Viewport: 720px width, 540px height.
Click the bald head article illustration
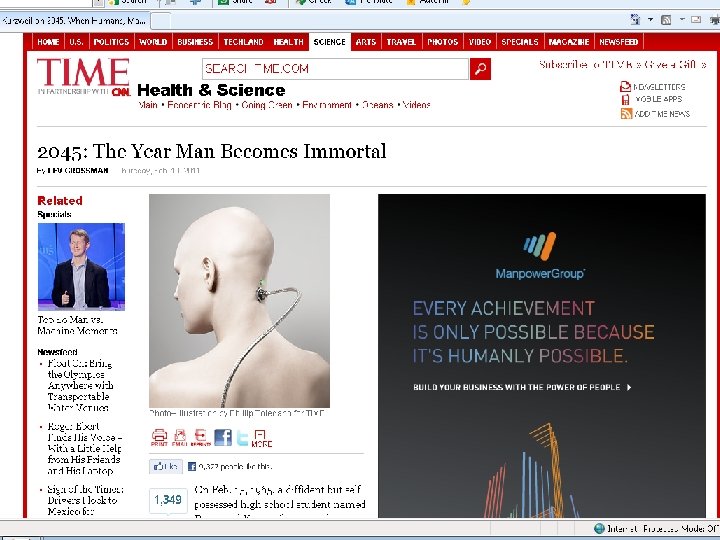239,301
